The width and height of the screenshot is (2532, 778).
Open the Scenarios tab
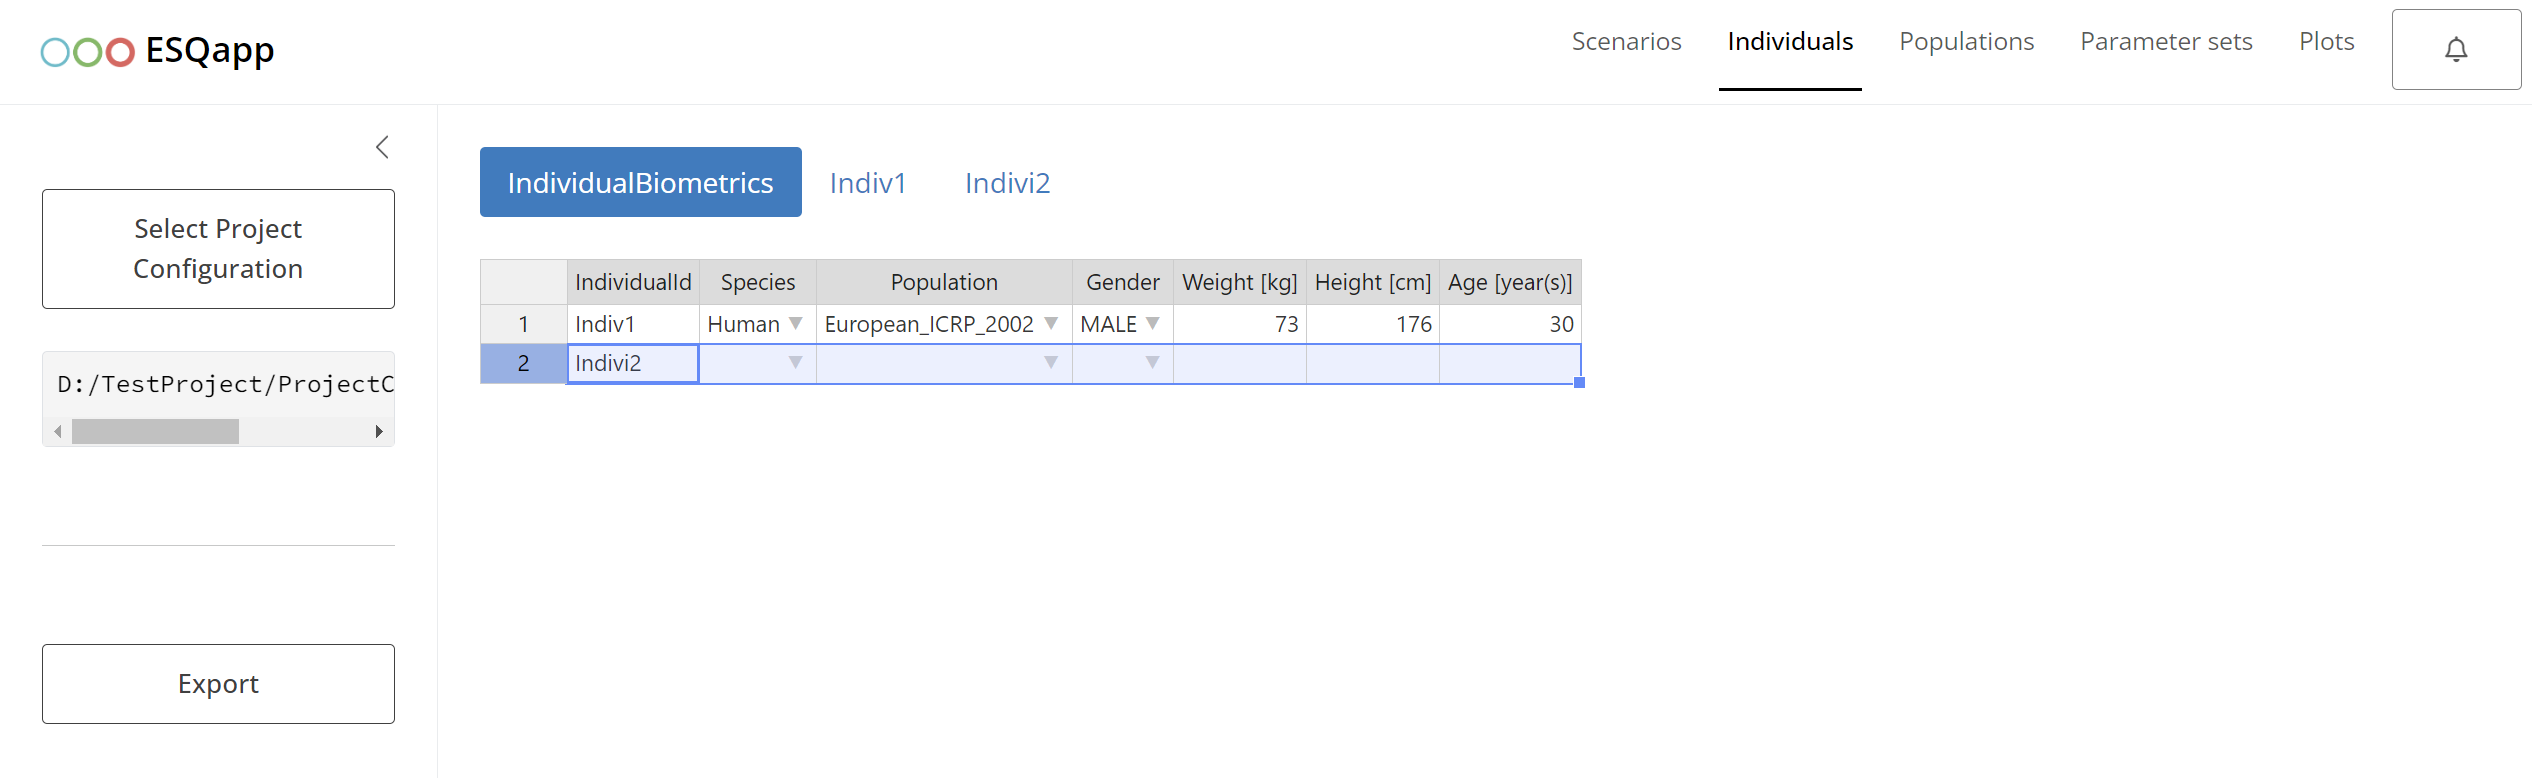(1626, 42)
